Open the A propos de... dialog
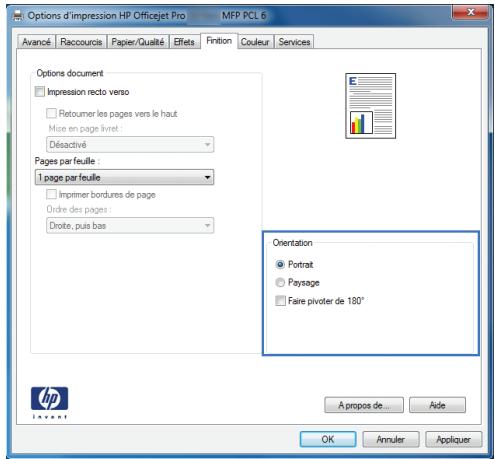Screen dimensions: 495x459 tap(364, 405)
